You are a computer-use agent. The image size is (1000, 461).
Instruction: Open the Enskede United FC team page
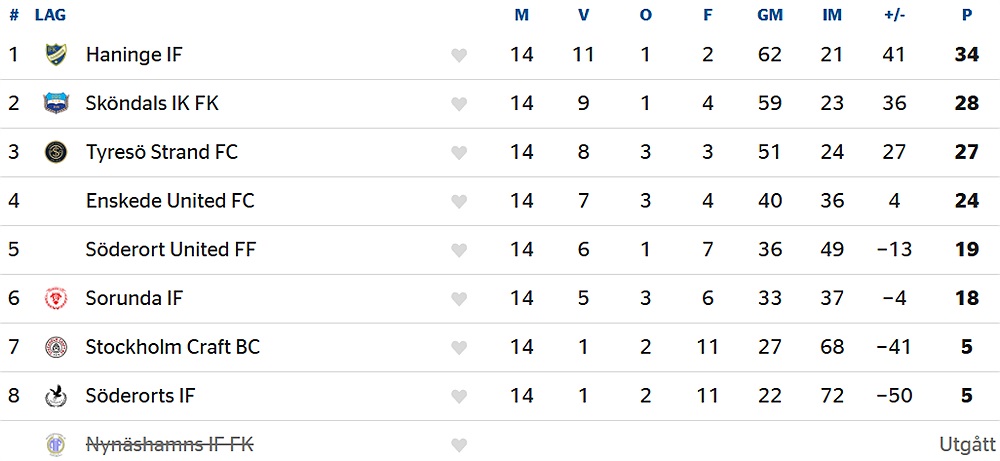pos(170,201)
